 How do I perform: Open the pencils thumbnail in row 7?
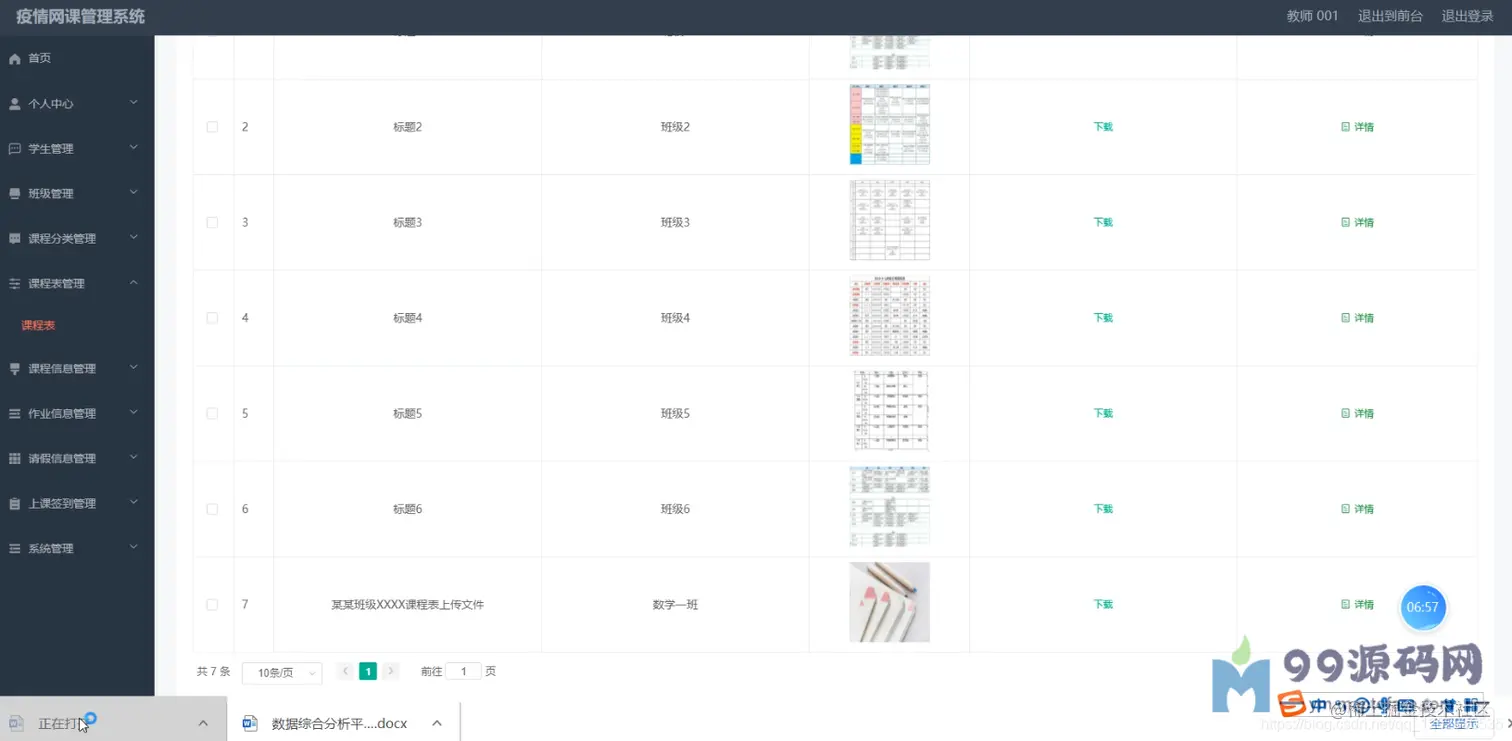(x=889, y=602)
